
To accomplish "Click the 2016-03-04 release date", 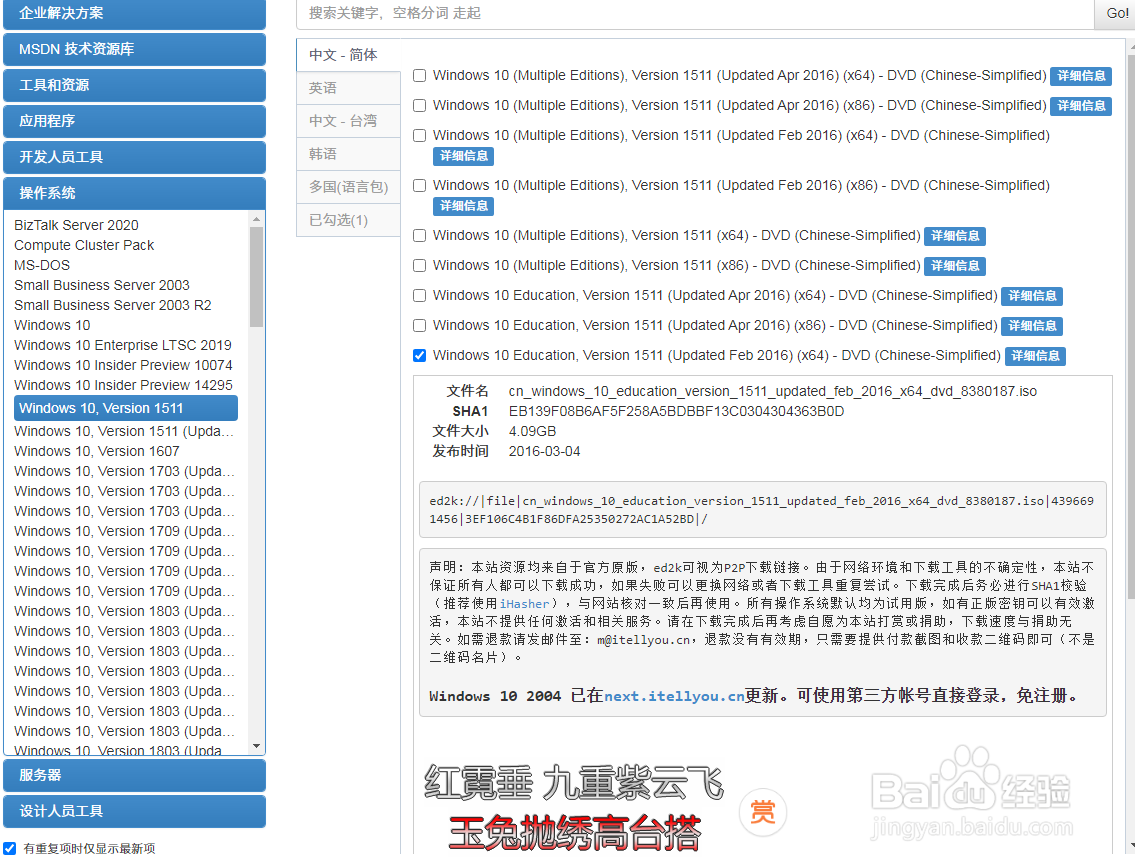I will point(544,452).
